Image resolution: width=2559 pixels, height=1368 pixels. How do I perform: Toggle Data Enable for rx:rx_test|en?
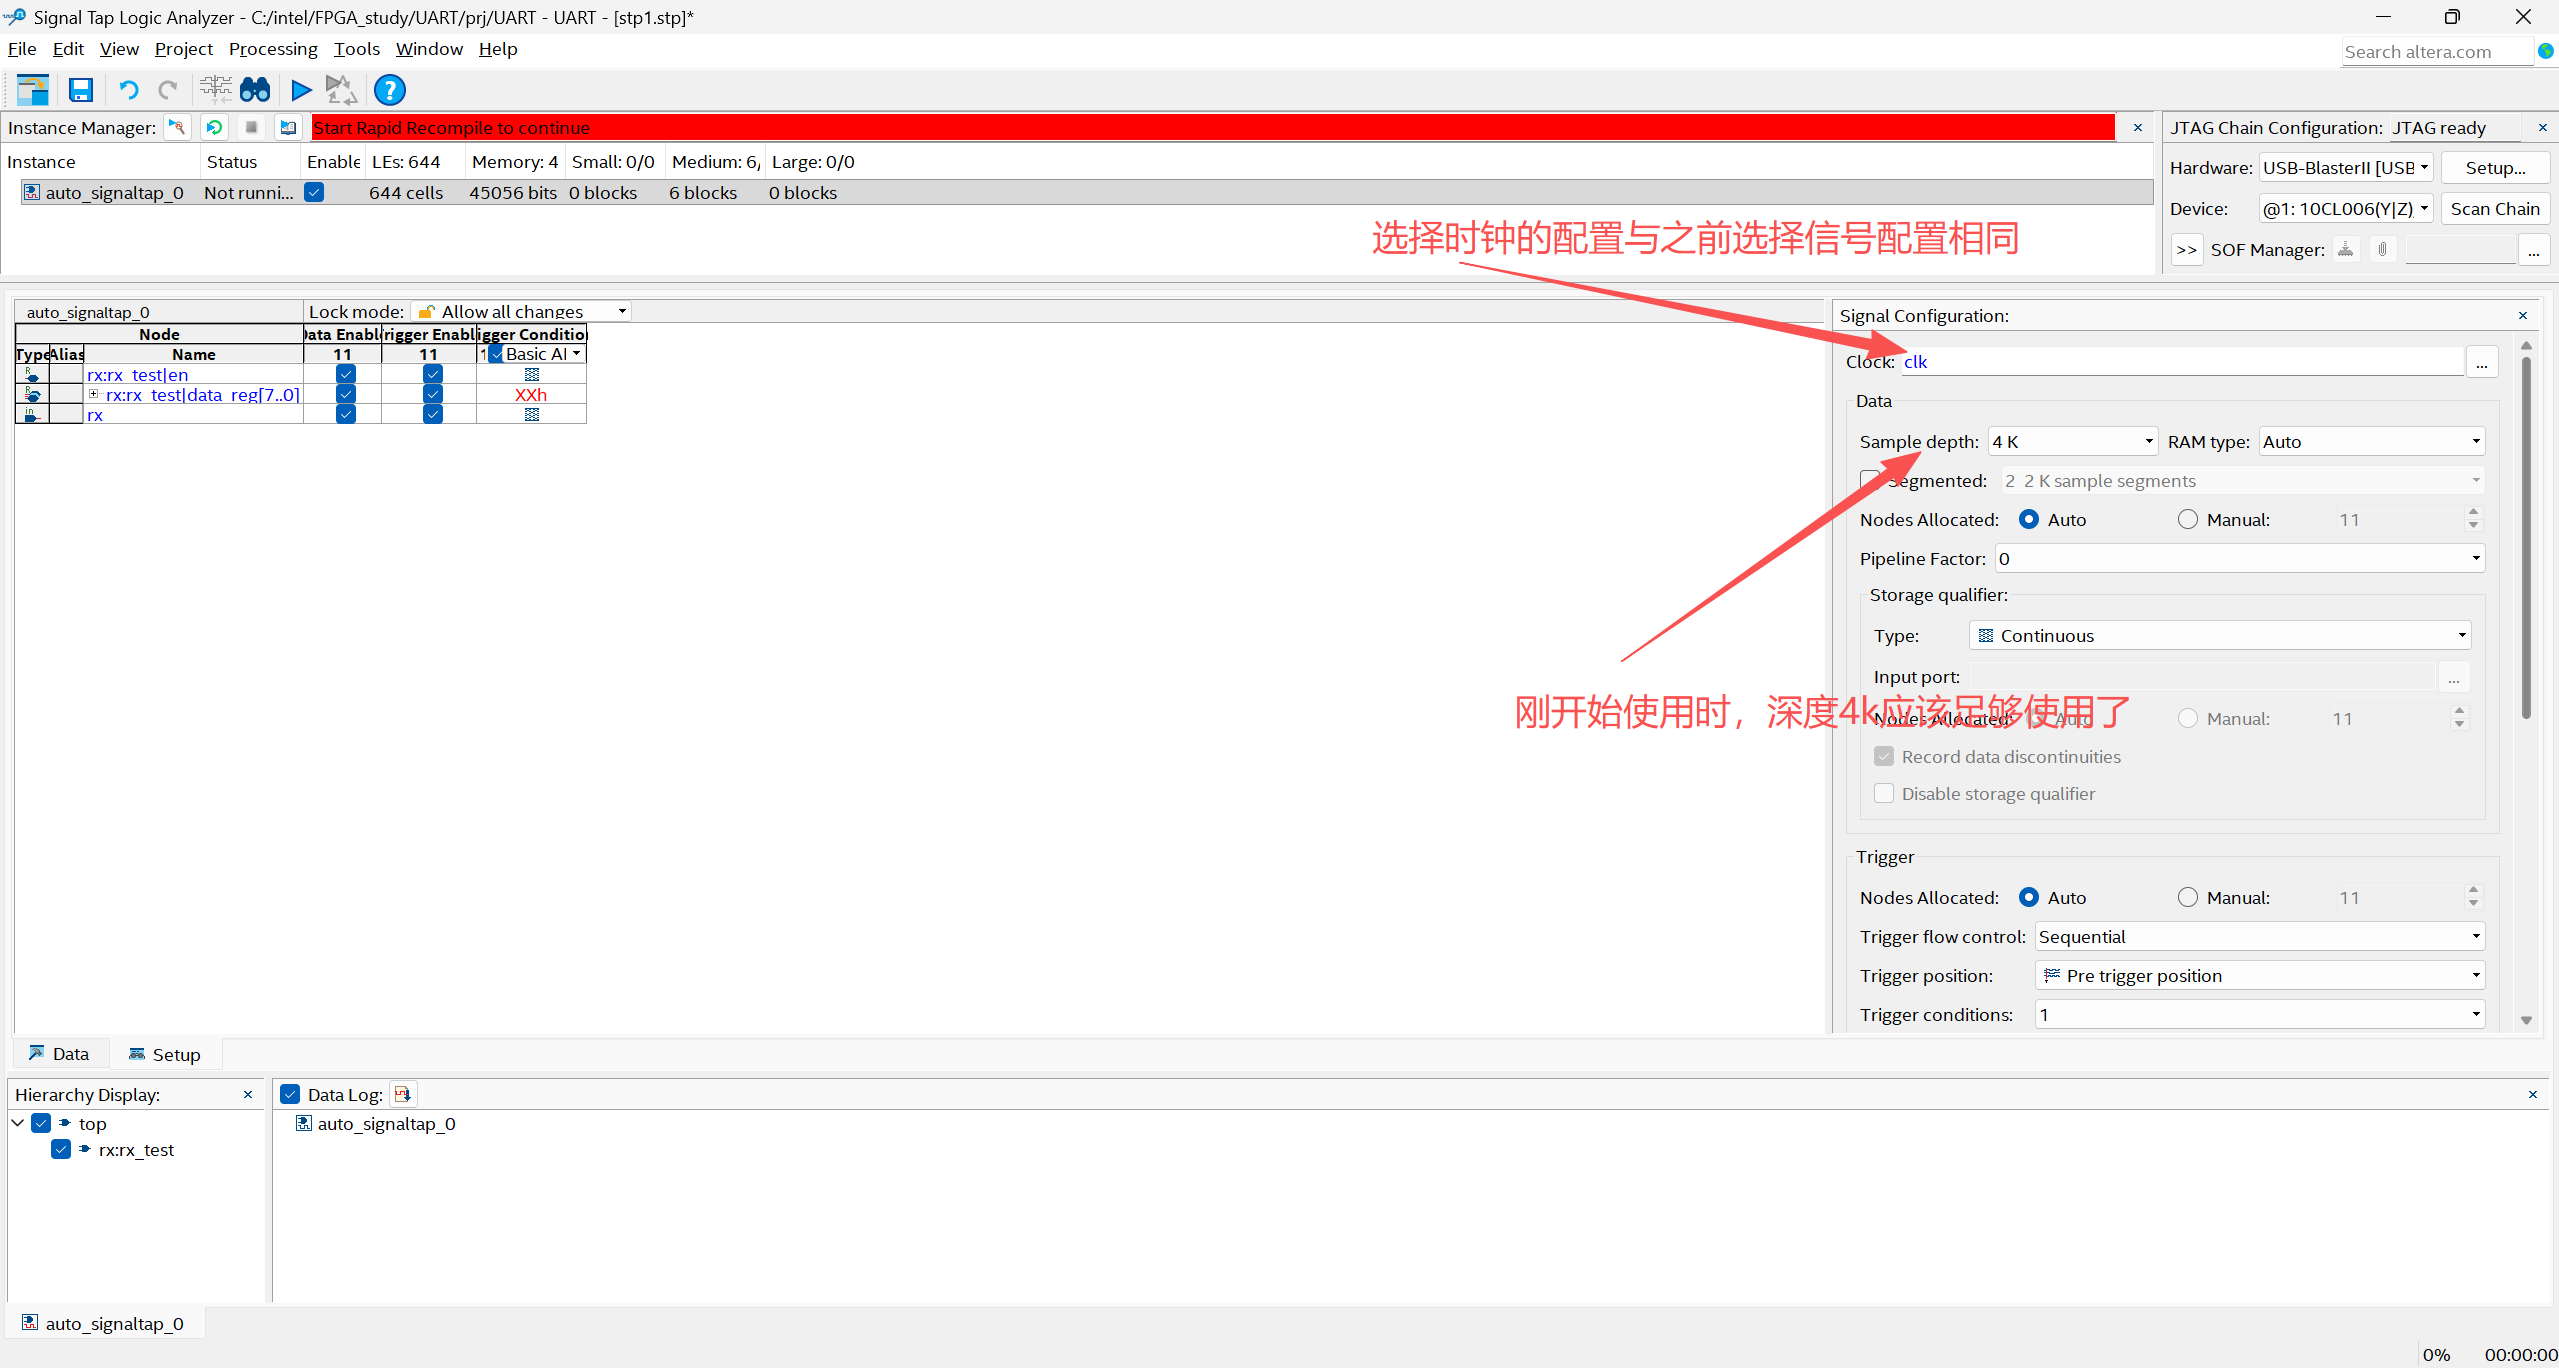346,374
